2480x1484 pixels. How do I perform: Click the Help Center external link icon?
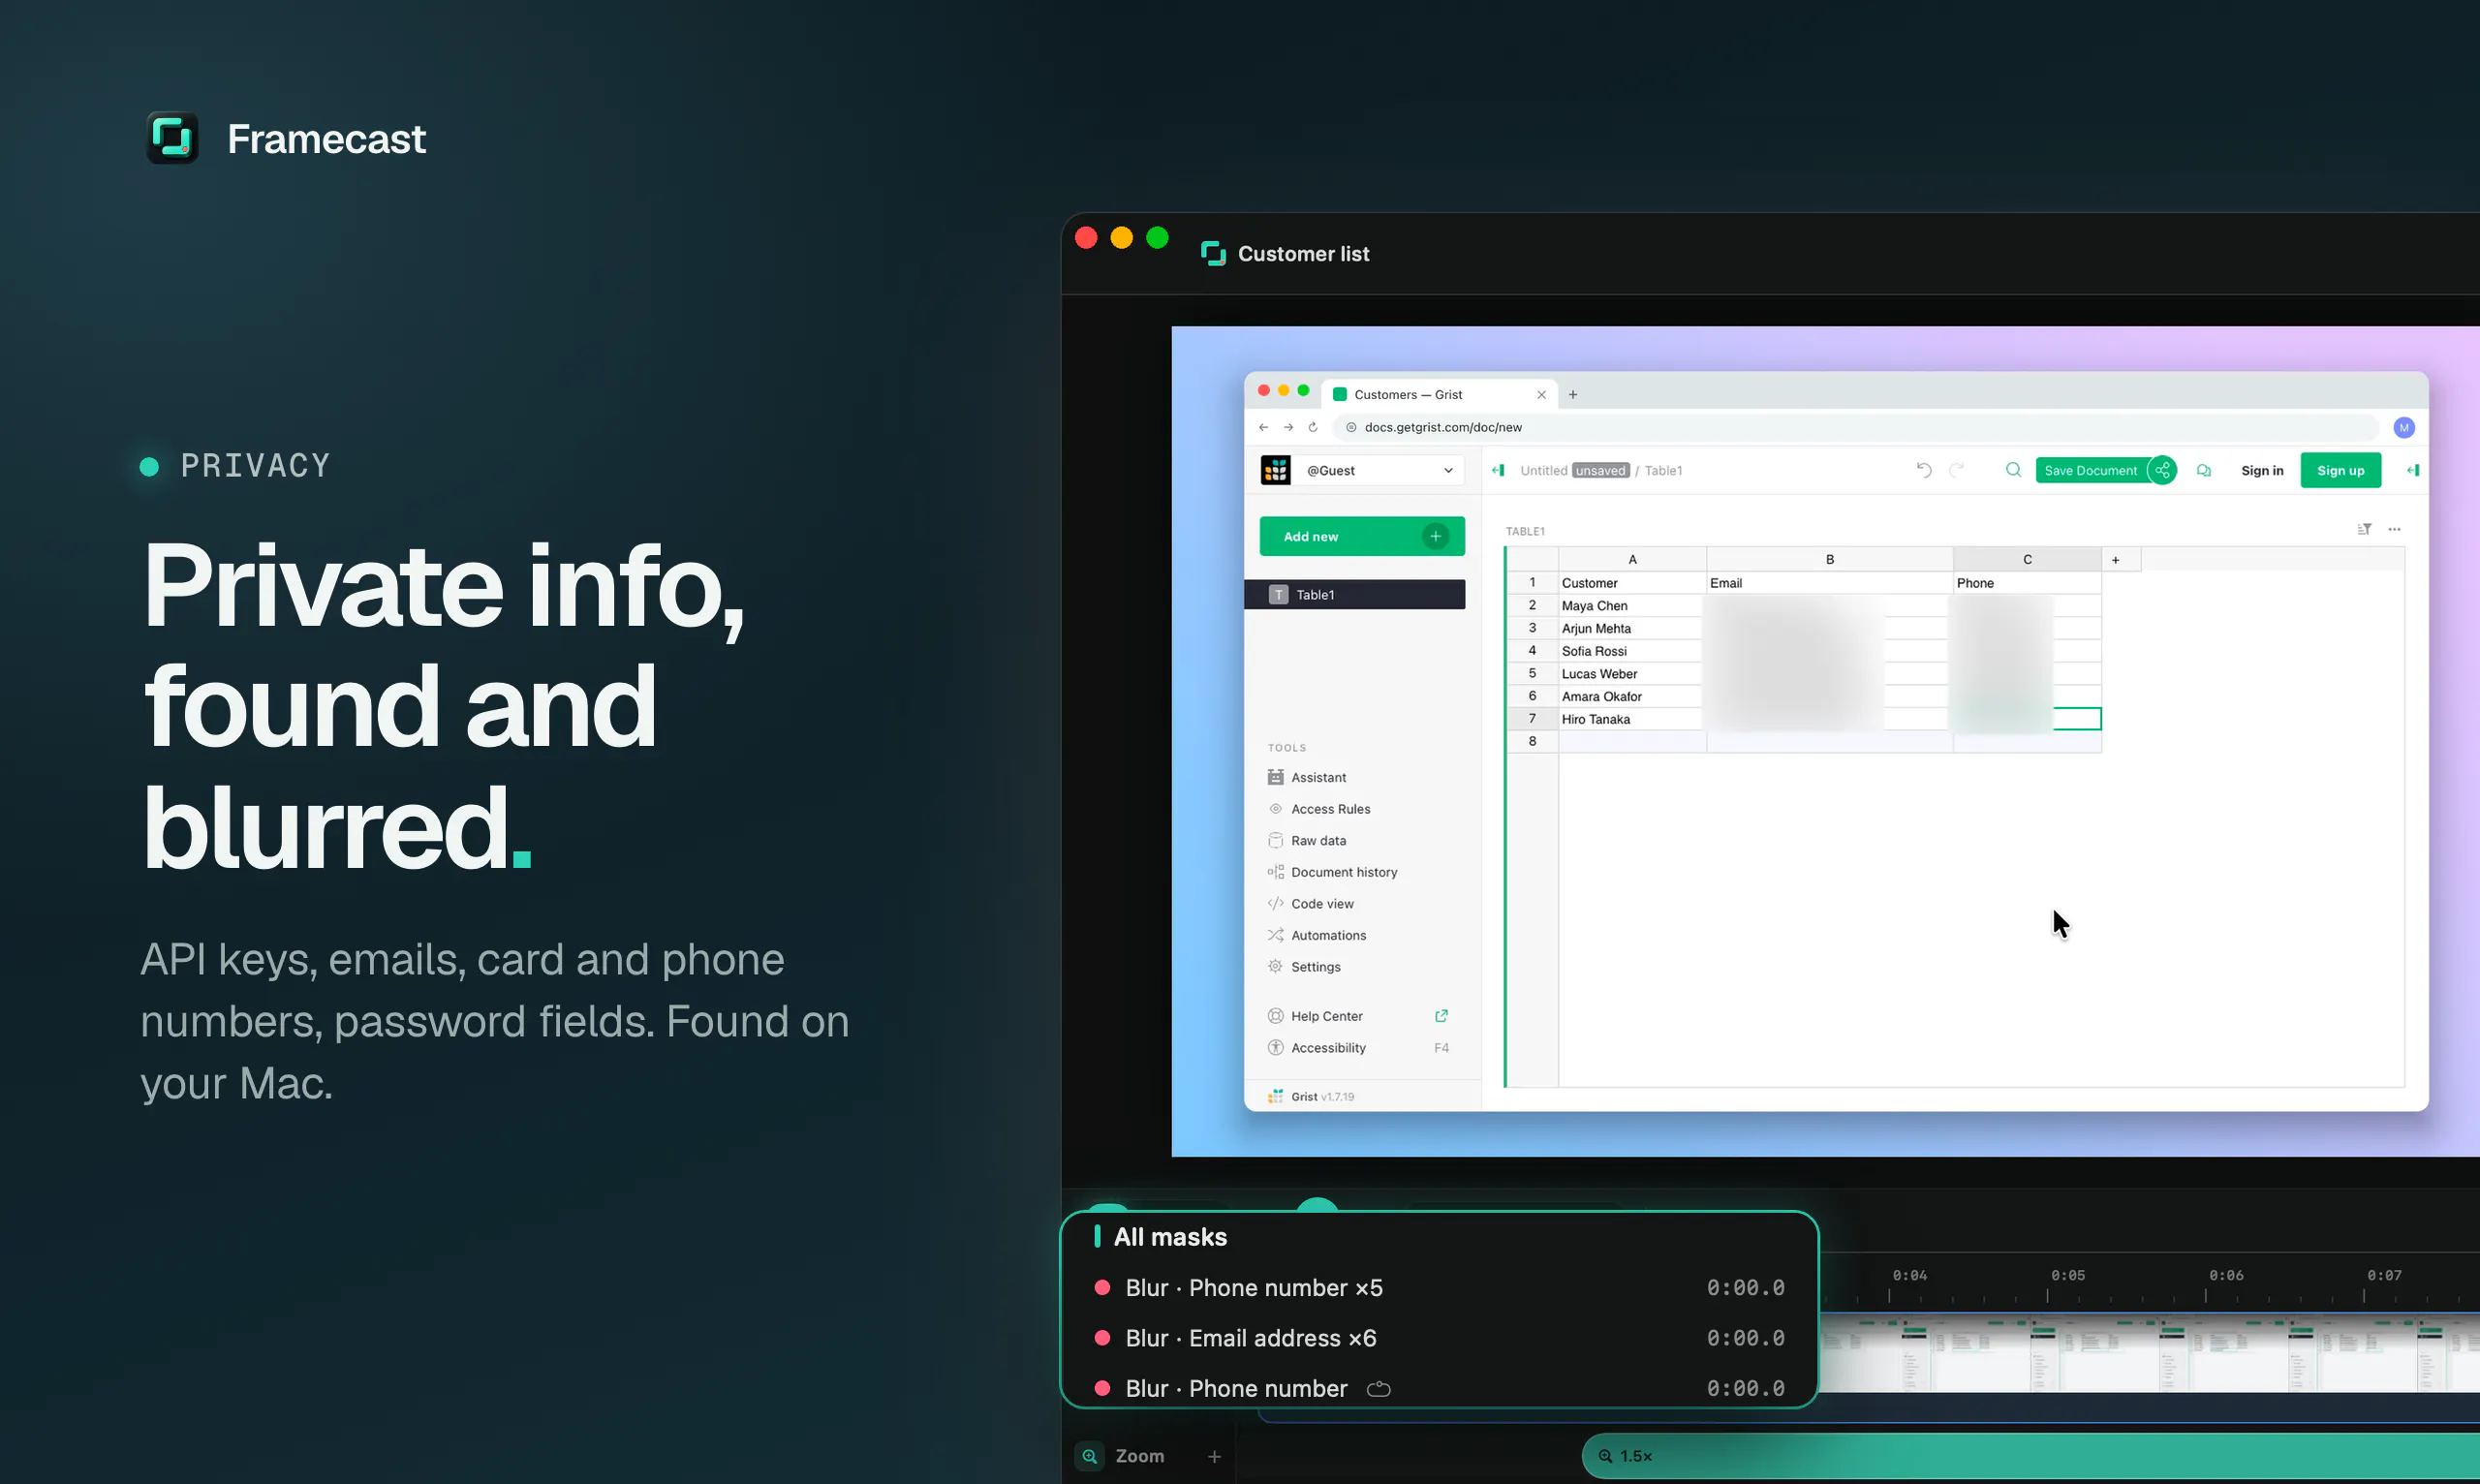pyautogui.click(x=1441, y=1016)
